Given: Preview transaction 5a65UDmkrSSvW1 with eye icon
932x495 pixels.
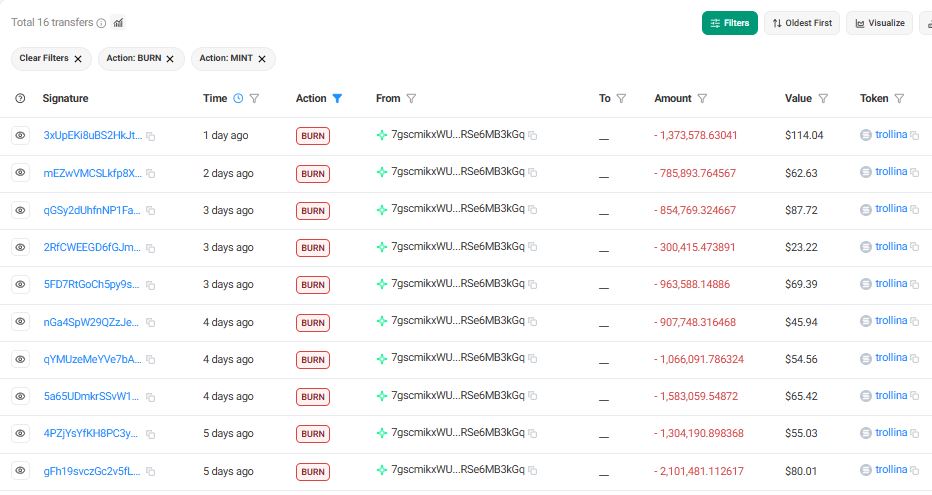Looking at the screenshot, I should point(20,396).
